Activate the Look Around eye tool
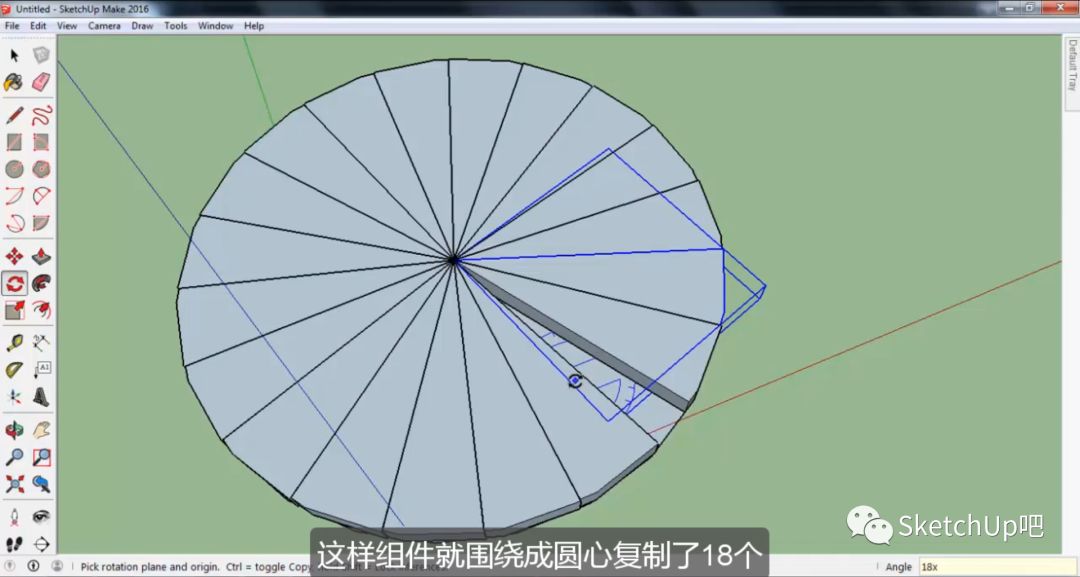Image resolution: width=1080 pixels, height=577 pixels. (x=41, y=517)
